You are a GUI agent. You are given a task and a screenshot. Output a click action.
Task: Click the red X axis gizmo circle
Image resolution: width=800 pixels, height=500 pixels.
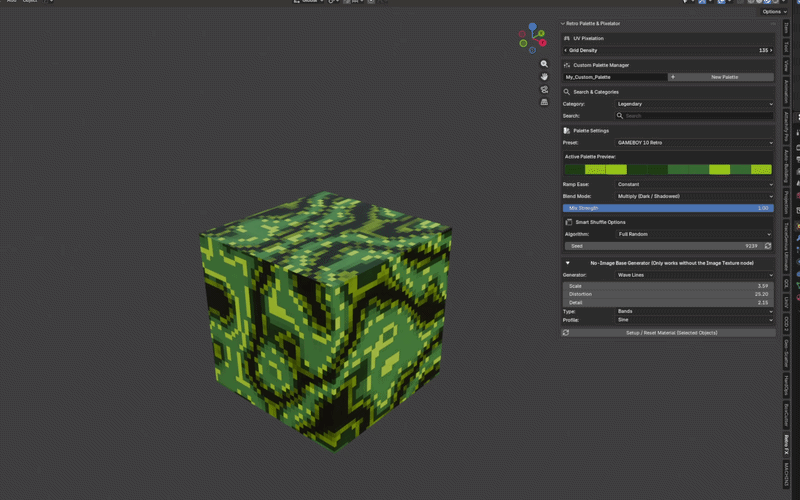(x=542, y=42)
